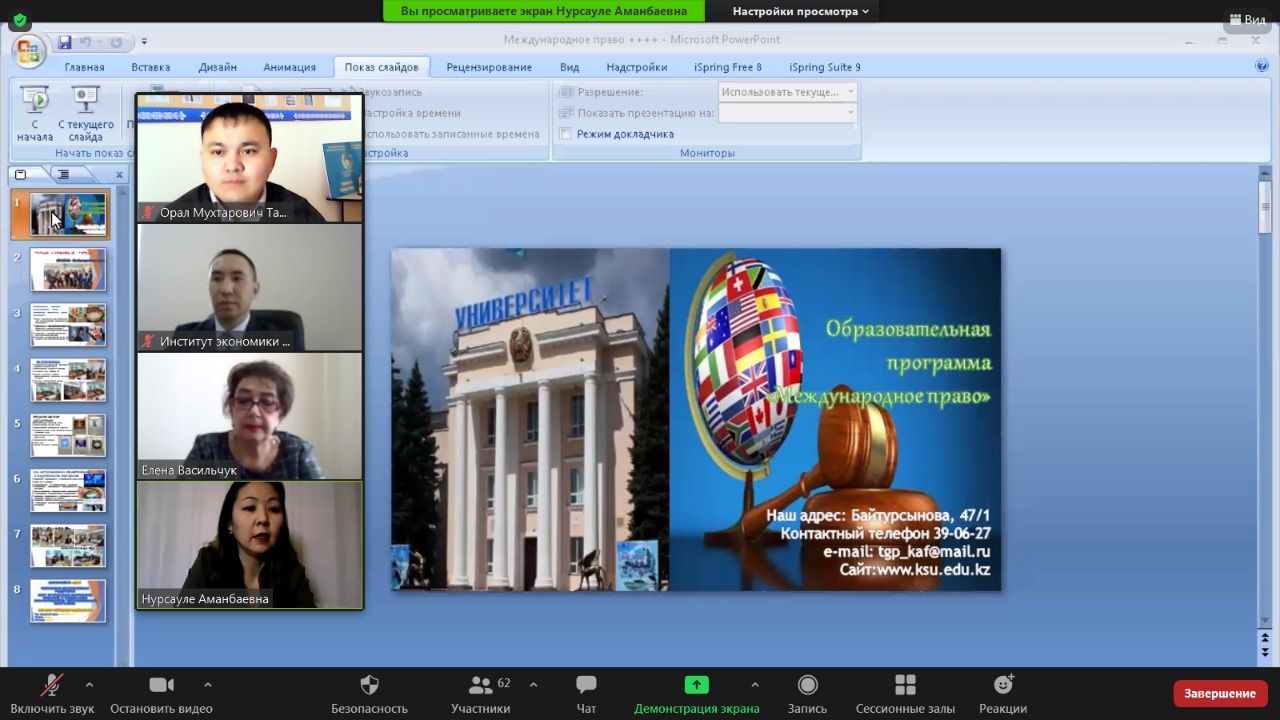
Task: Select slide 2 thumbnail
Action: (68, 270)
